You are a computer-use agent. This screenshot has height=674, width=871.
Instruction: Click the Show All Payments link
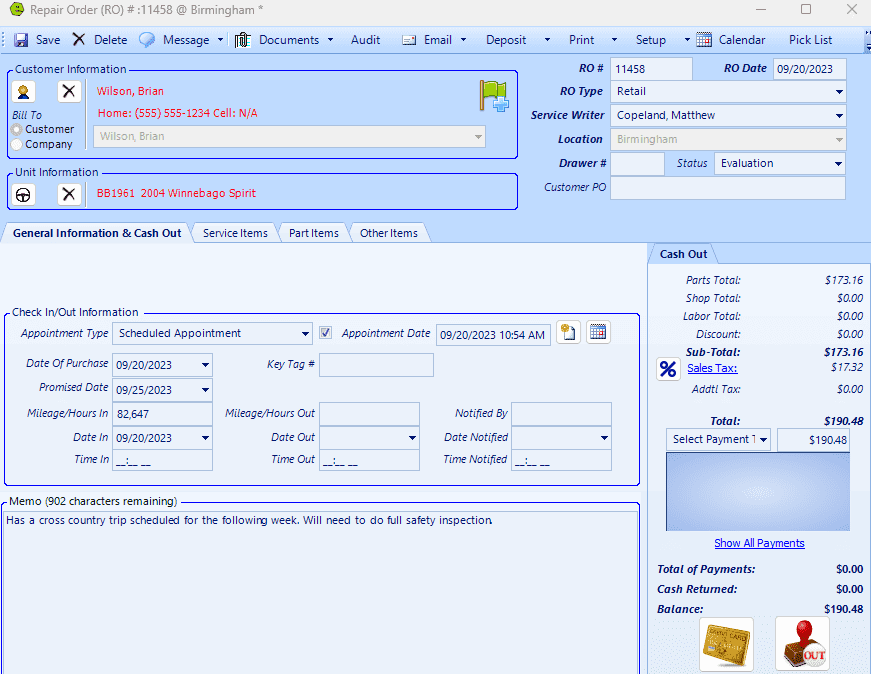759,543
